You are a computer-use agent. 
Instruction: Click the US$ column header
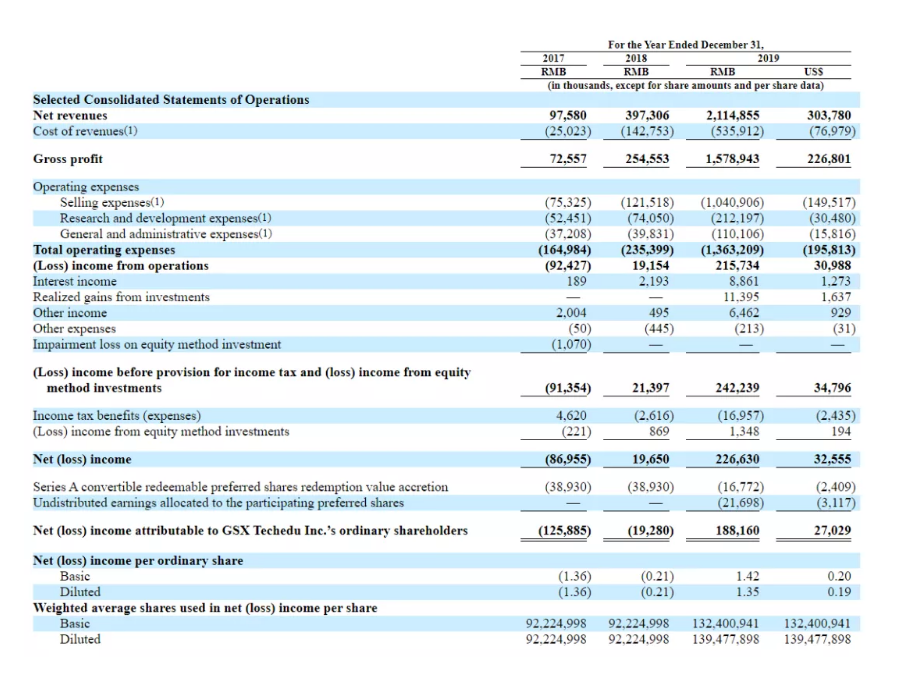pyautogui.click(x=813, y=72)
